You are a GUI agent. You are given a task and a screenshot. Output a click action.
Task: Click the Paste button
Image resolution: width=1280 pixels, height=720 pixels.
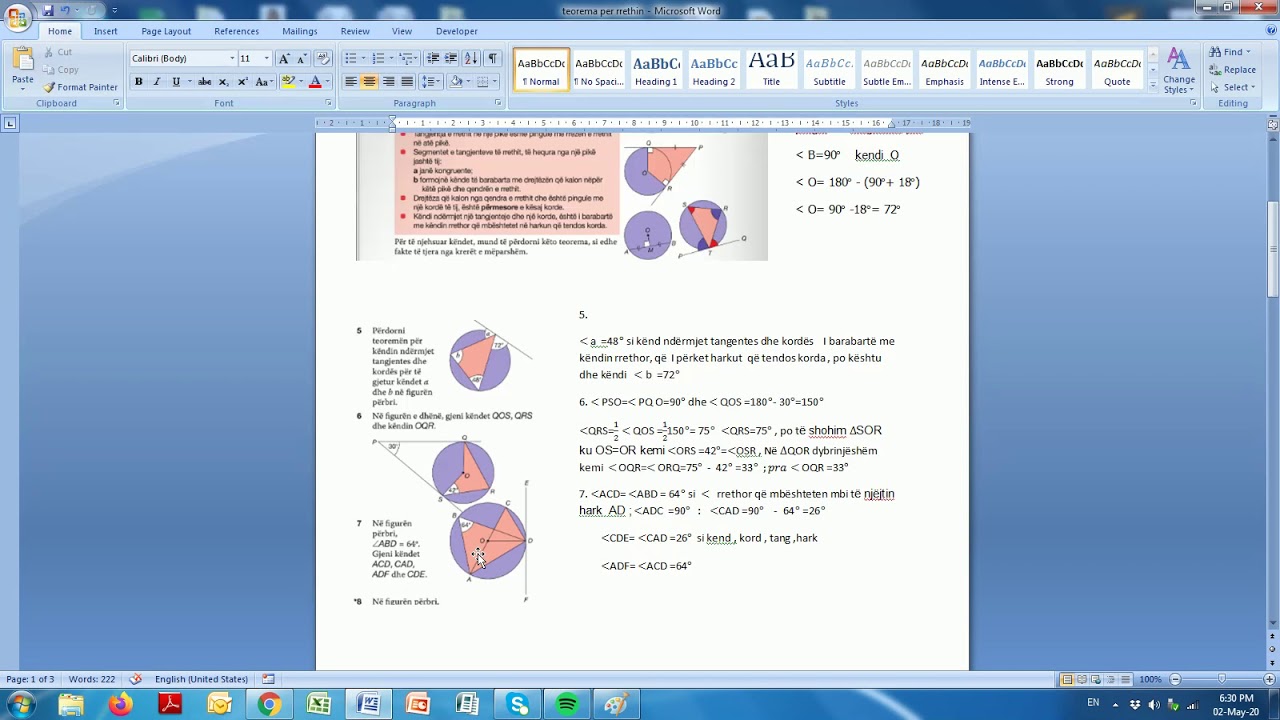click(x=22, y=70)
